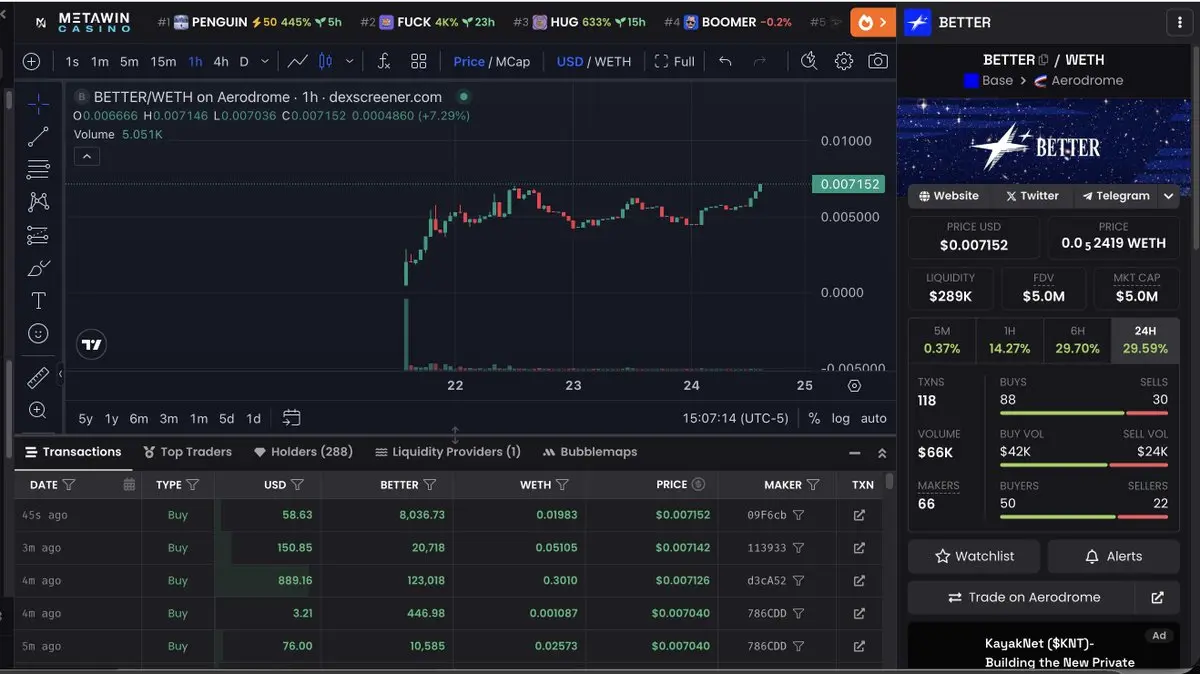The height and width of the screenshot is (674, 1200).
Task: Select the text annotation tool
Action: [38, 301]
